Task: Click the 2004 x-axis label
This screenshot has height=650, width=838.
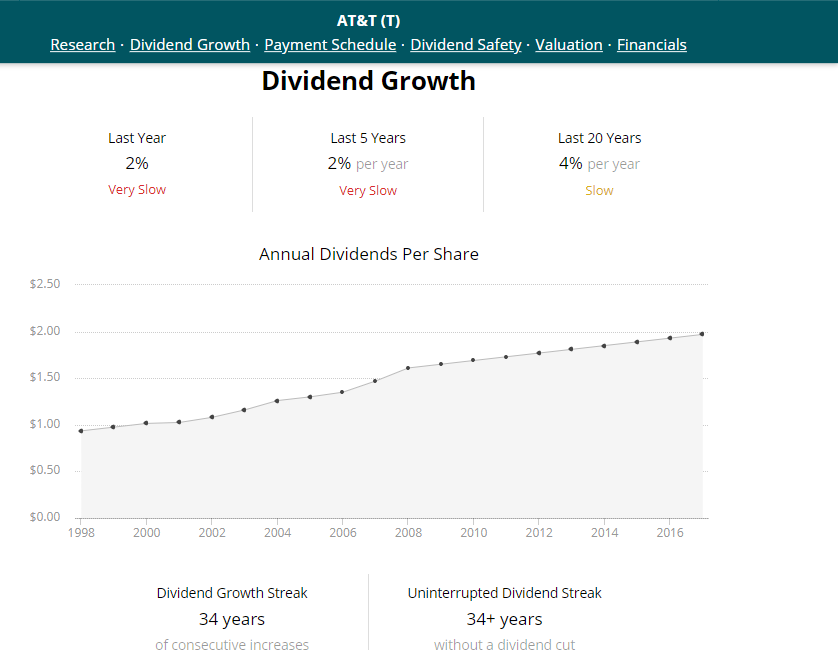Action: pyautogui.click(x=277, y=532)
